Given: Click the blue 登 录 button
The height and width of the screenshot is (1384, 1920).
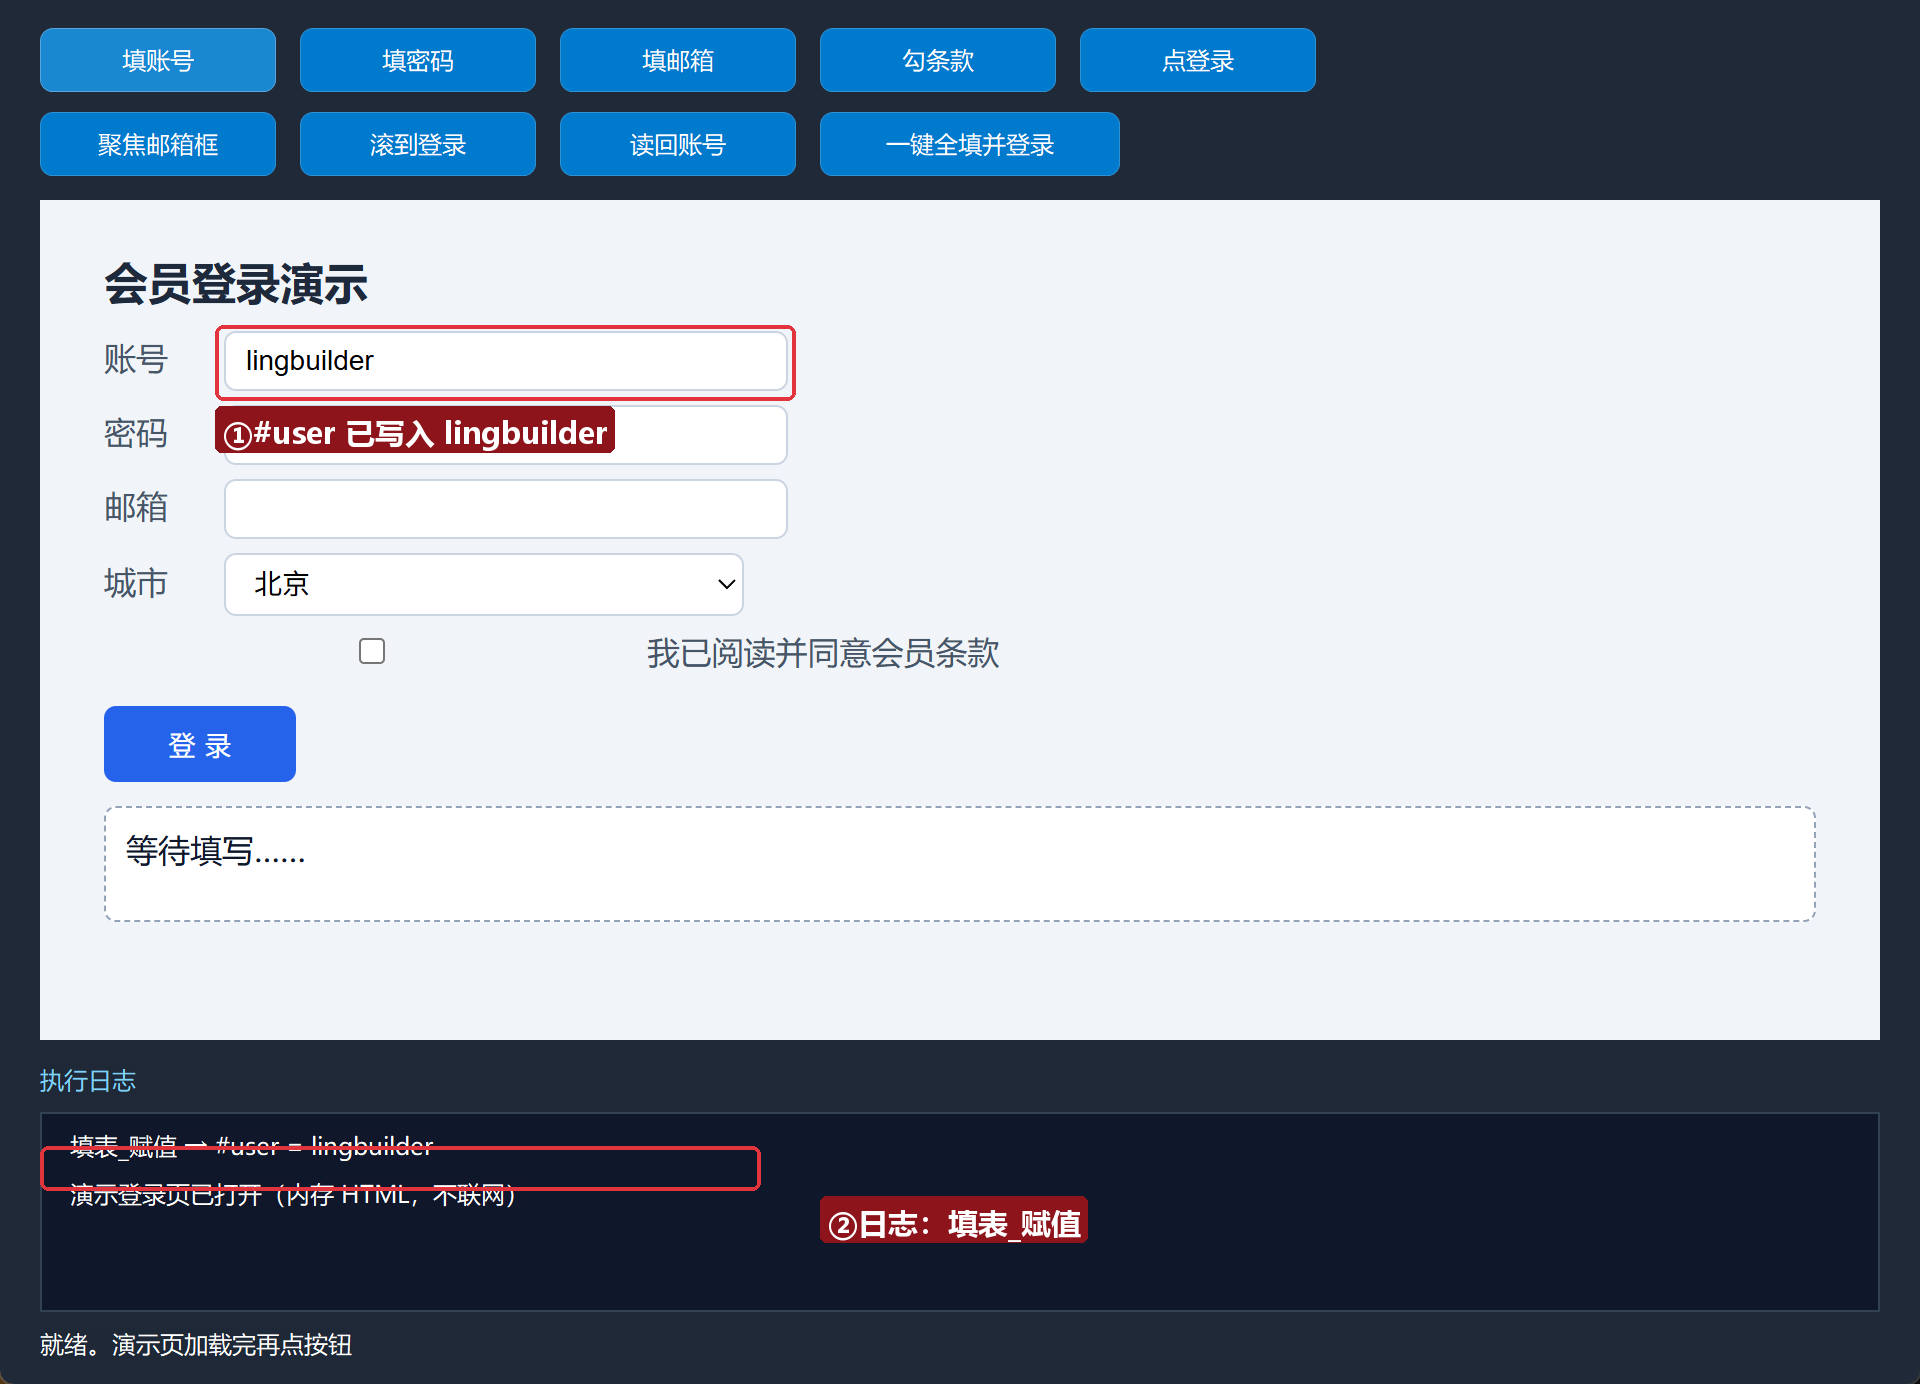Looking at the screenshot, I should click(x=200, y=744).
